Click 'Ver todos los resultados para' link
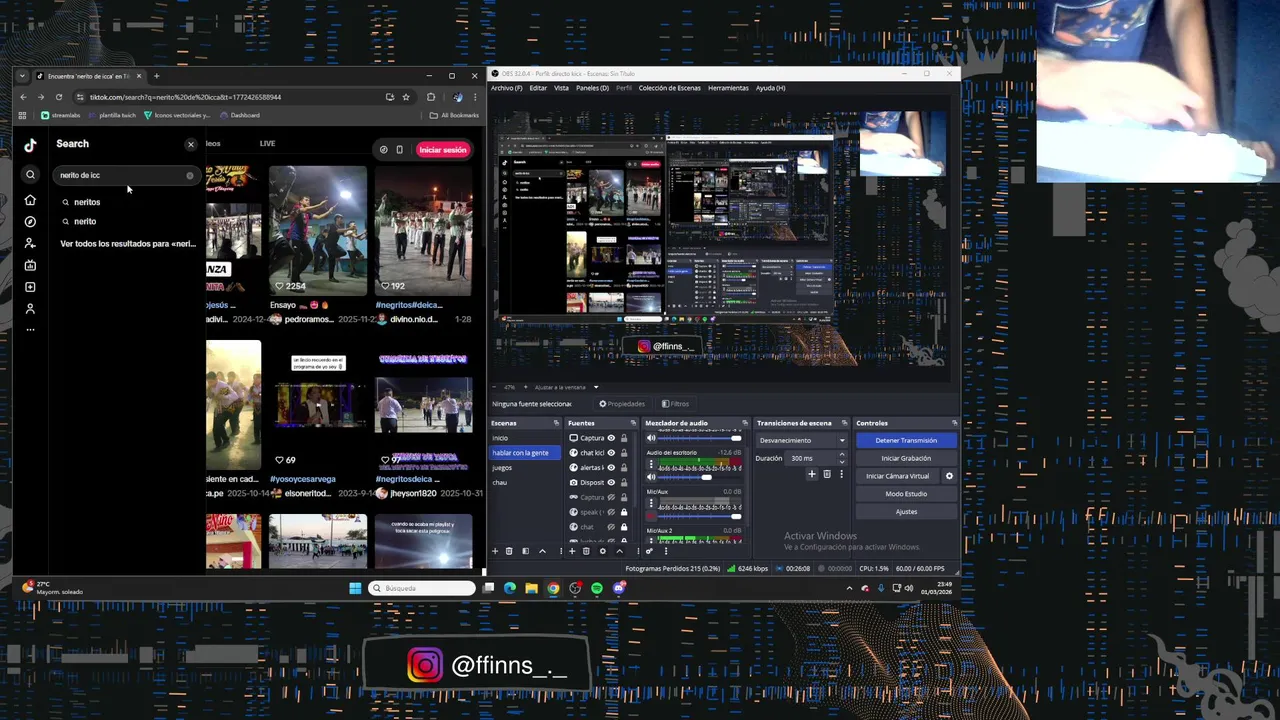Image resolution: width=1280 pixels, height=720 pixels. click(x=128, y=244)
